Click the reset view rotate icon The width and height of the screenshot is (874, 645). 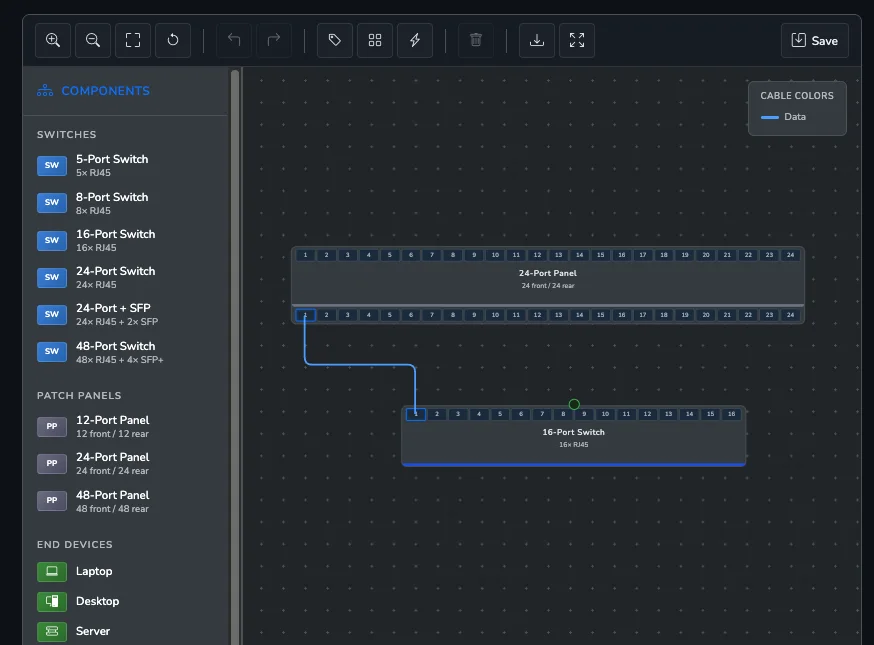point(173,40)
